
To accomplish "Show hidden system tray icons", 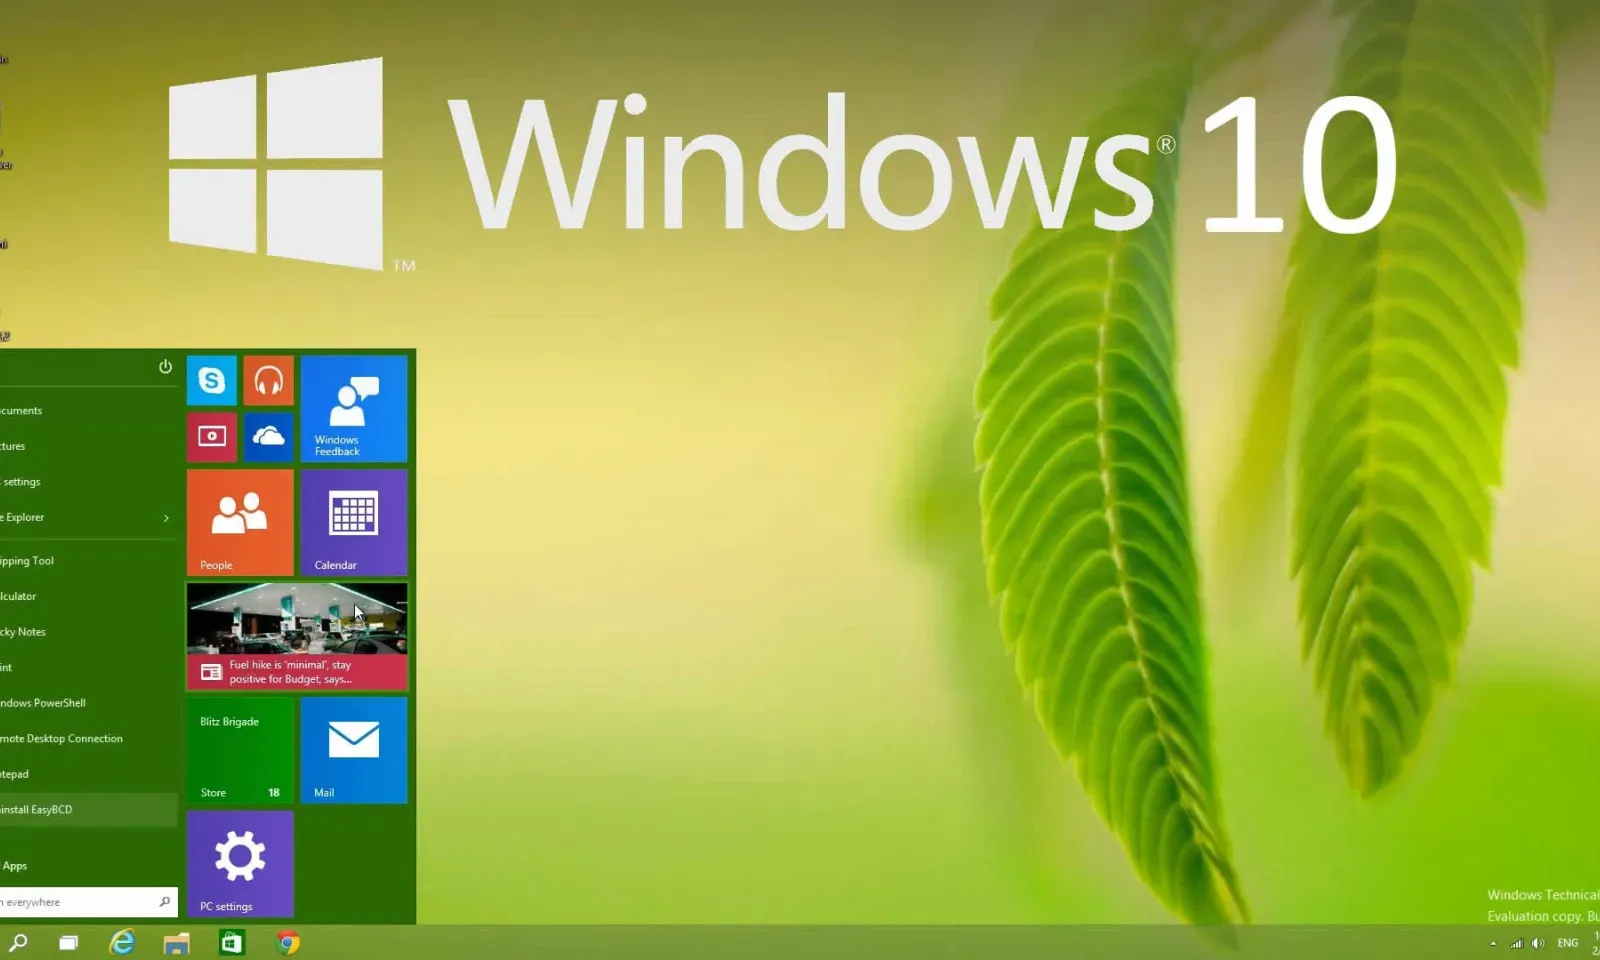I will point(1493,943).
